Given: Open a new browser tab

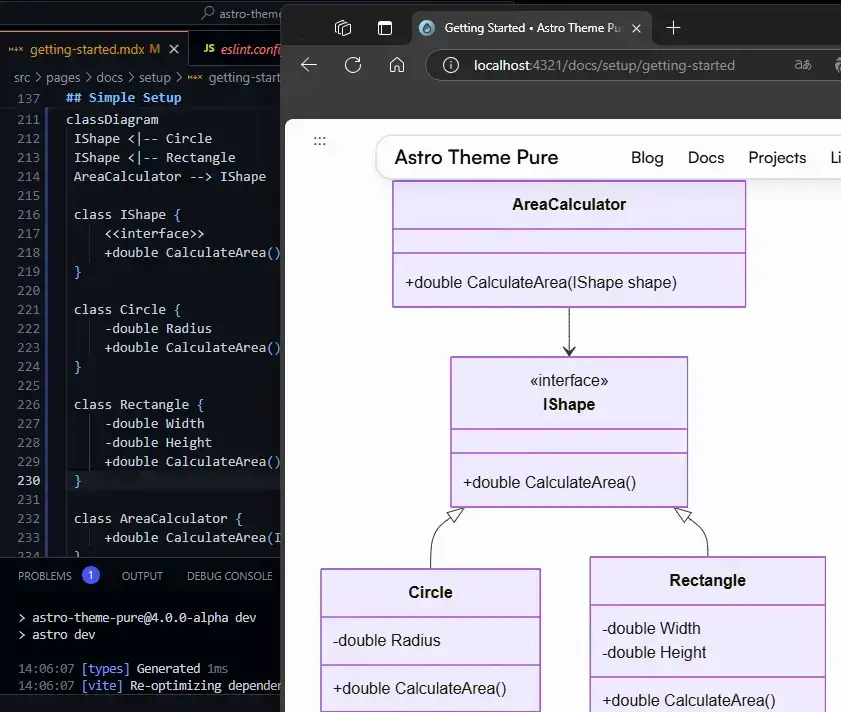Looking at the screenshot, I should (673, 27).
